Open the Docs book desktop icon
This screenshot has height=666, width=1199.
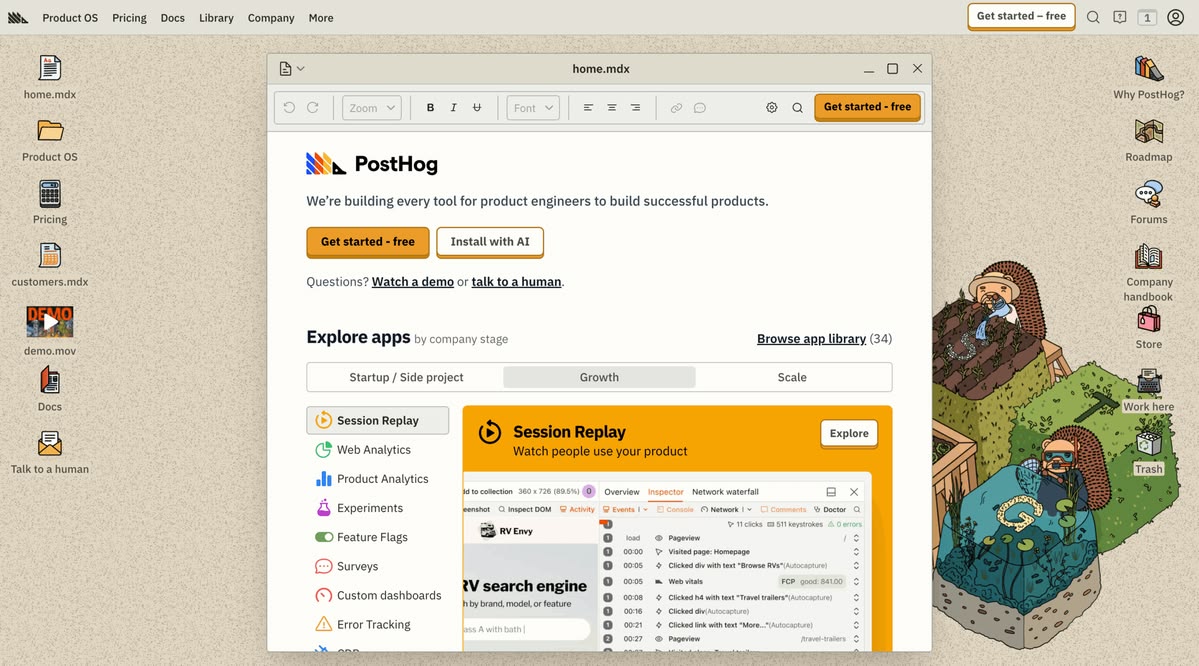coord(50,381)
